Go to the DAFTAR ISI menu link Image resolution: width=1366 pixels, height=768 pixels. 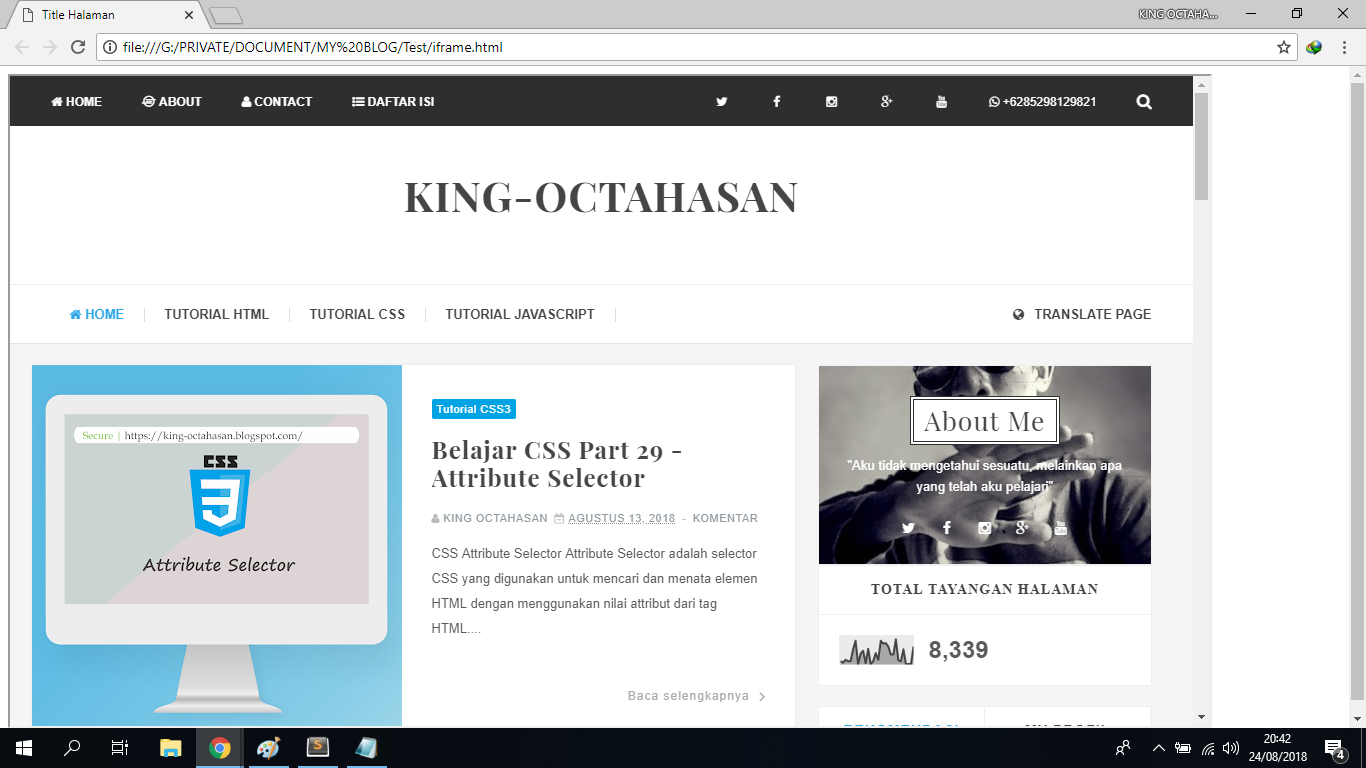click(x=393, y=102)
